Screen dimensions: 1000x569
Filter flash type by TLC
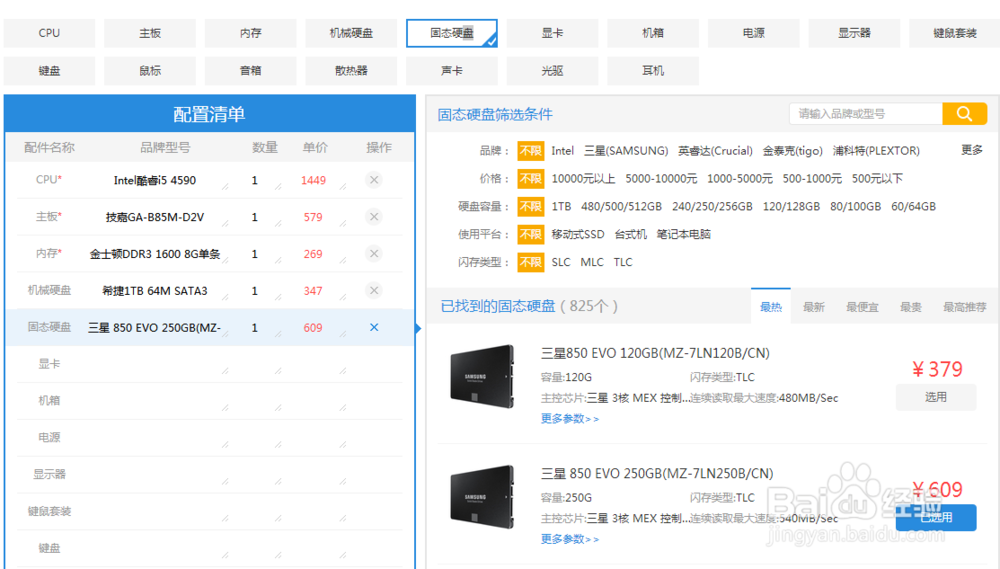pyautogui.click(x=623, y=262)
